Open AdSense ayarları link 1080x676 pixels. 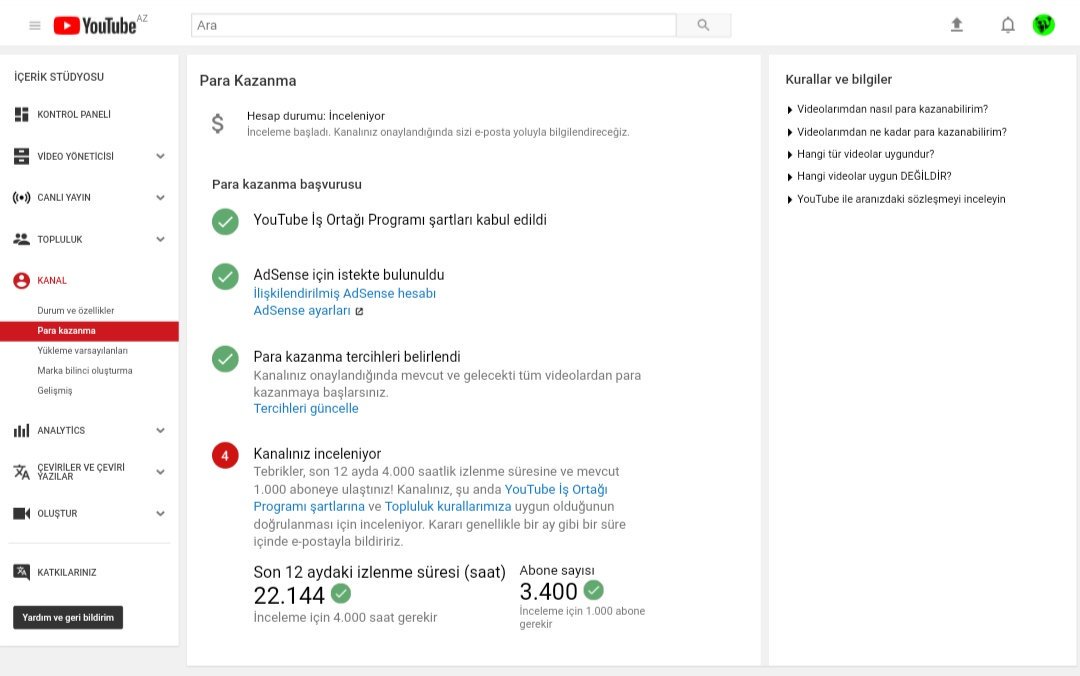coord(302,311)
